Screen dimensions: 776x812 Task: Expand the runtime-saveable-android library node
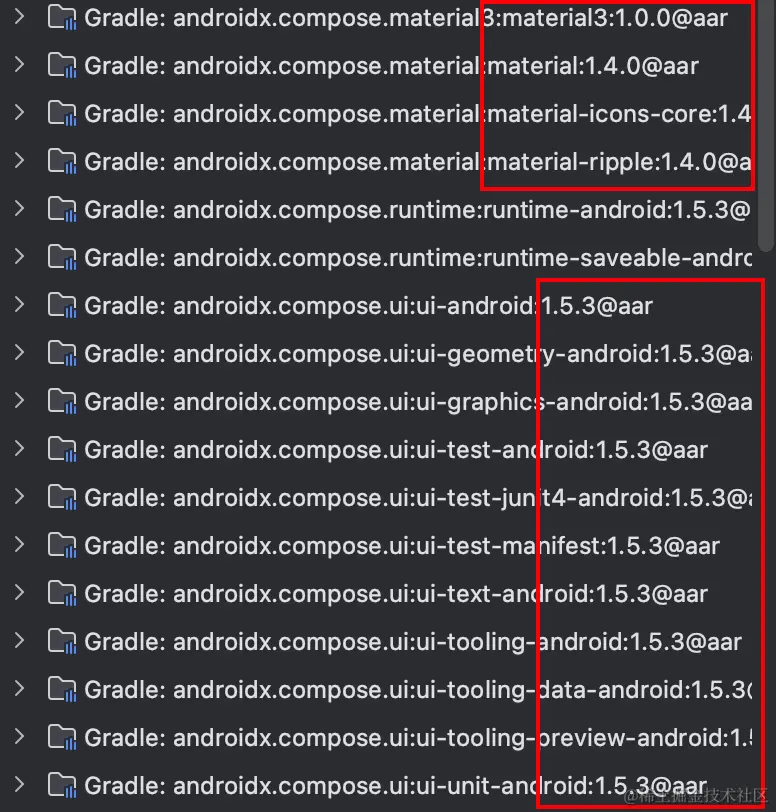pyautogui.click(x=19, y=257)
